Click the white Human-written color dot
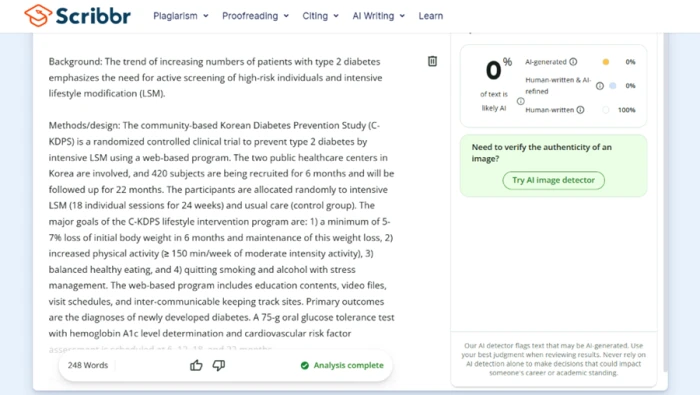The image size is (700, 395). click(606, 110)
